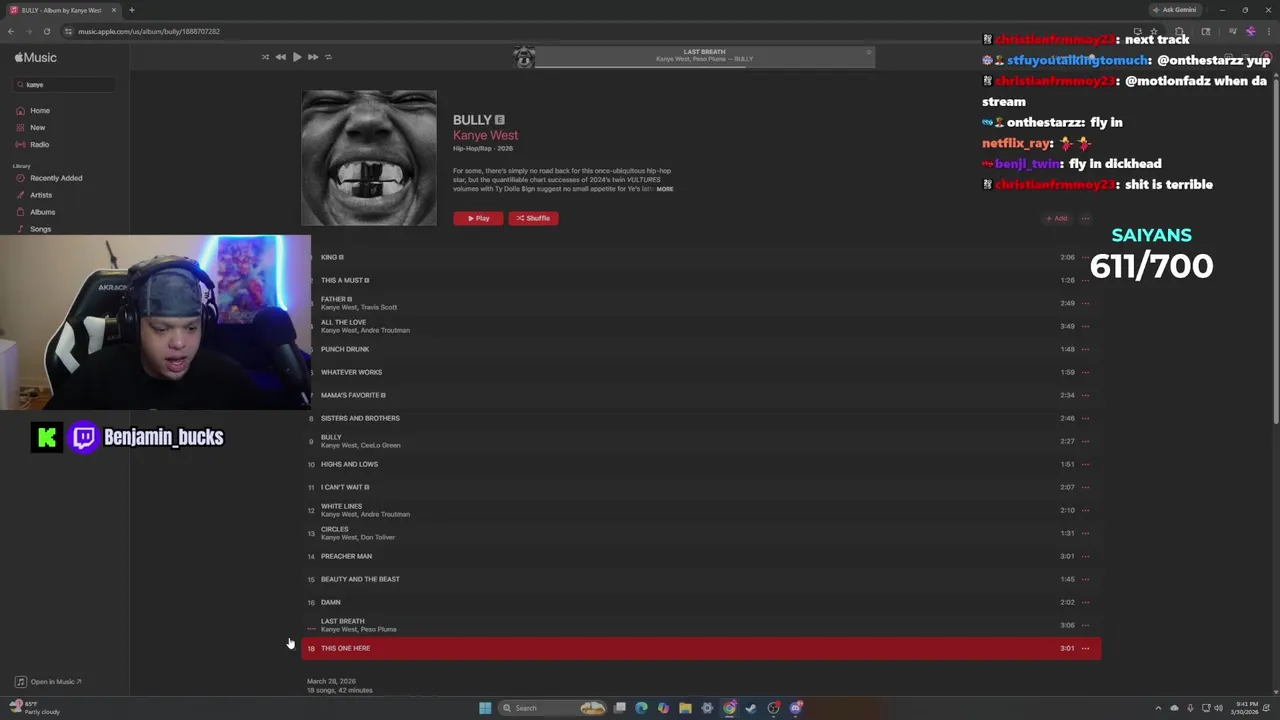The height and width of the screenshot is (720, 1280).
Task: Reload the page with refresh icon
Action: [46, 31]
